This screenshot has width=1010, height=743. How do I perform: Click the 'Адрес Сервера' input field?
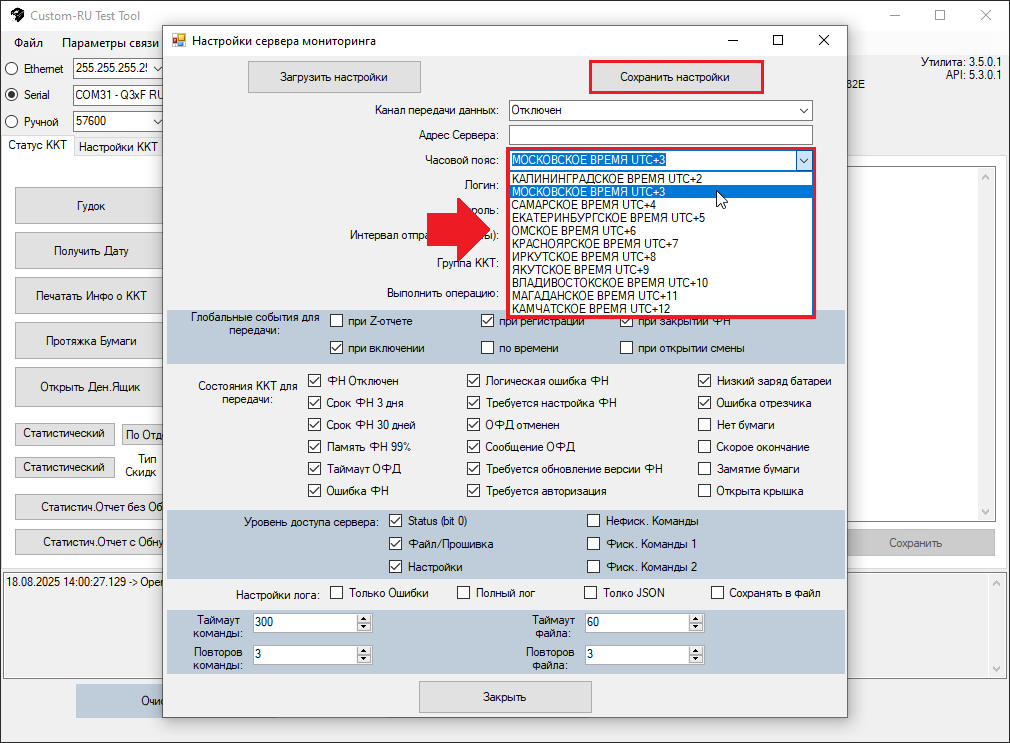[x=660, y=135]
